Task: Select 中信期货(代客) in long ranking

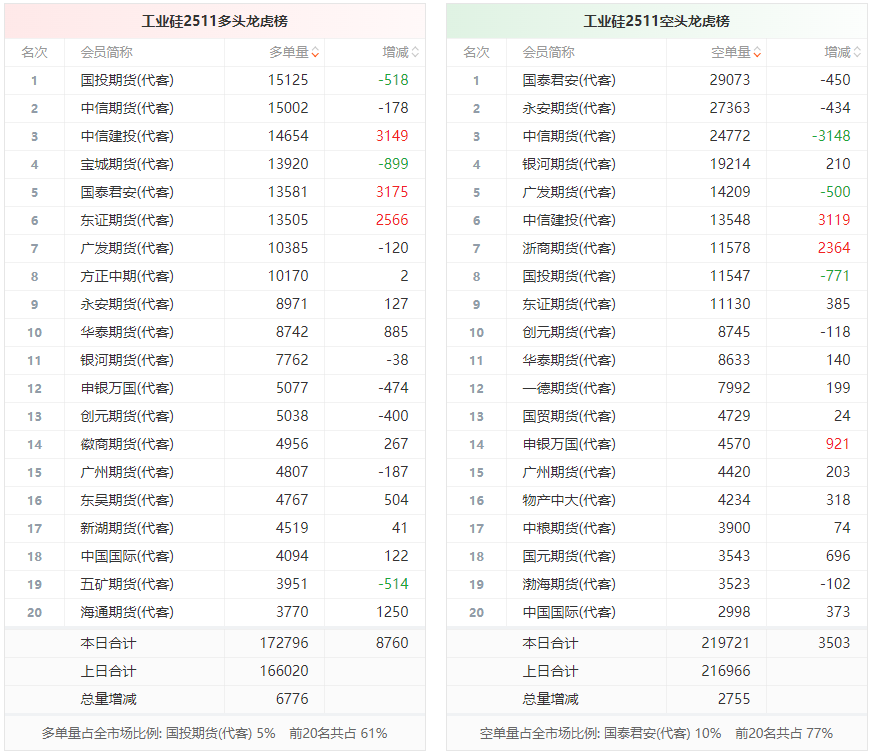Action: coord(127,108)
